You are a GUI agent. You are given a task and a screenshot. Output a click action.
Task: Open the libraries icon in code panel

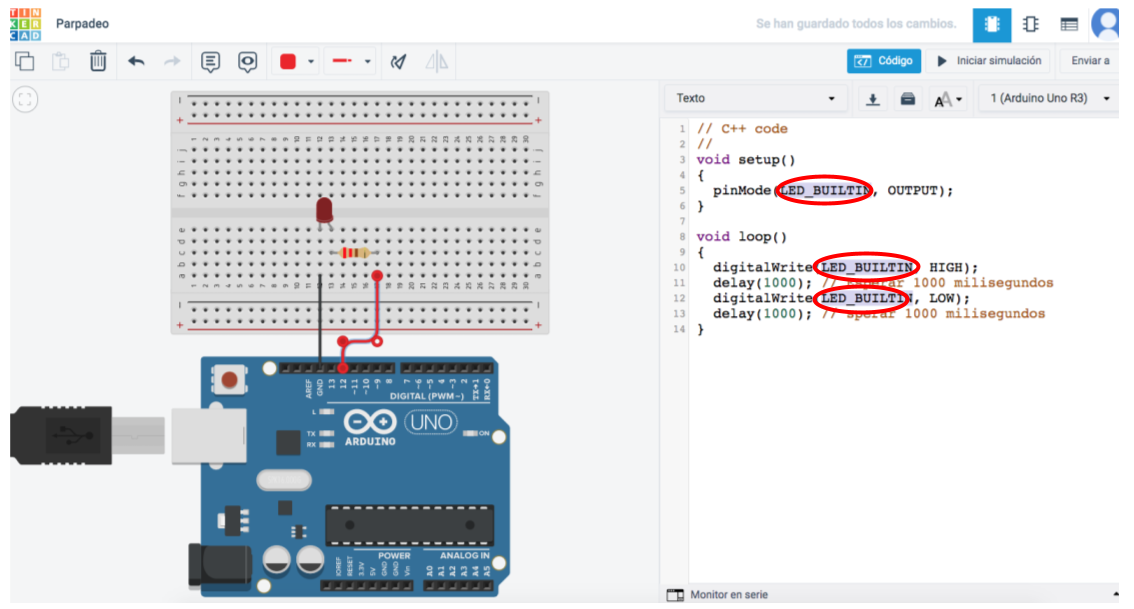[908, 99]
